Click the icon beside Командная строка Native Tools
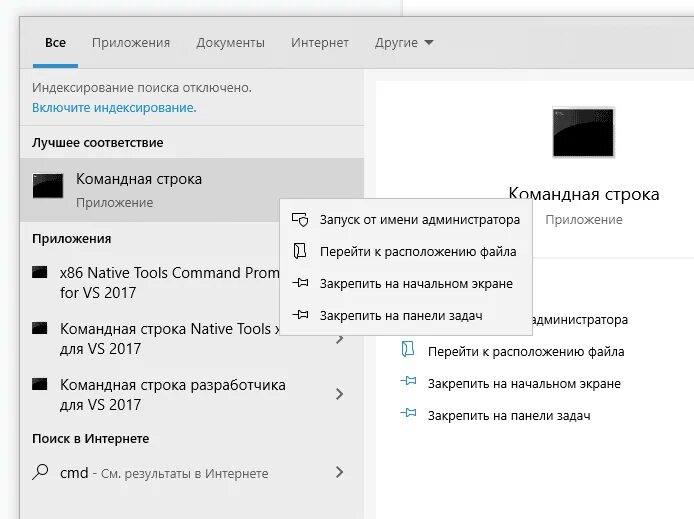 (40, 328)
